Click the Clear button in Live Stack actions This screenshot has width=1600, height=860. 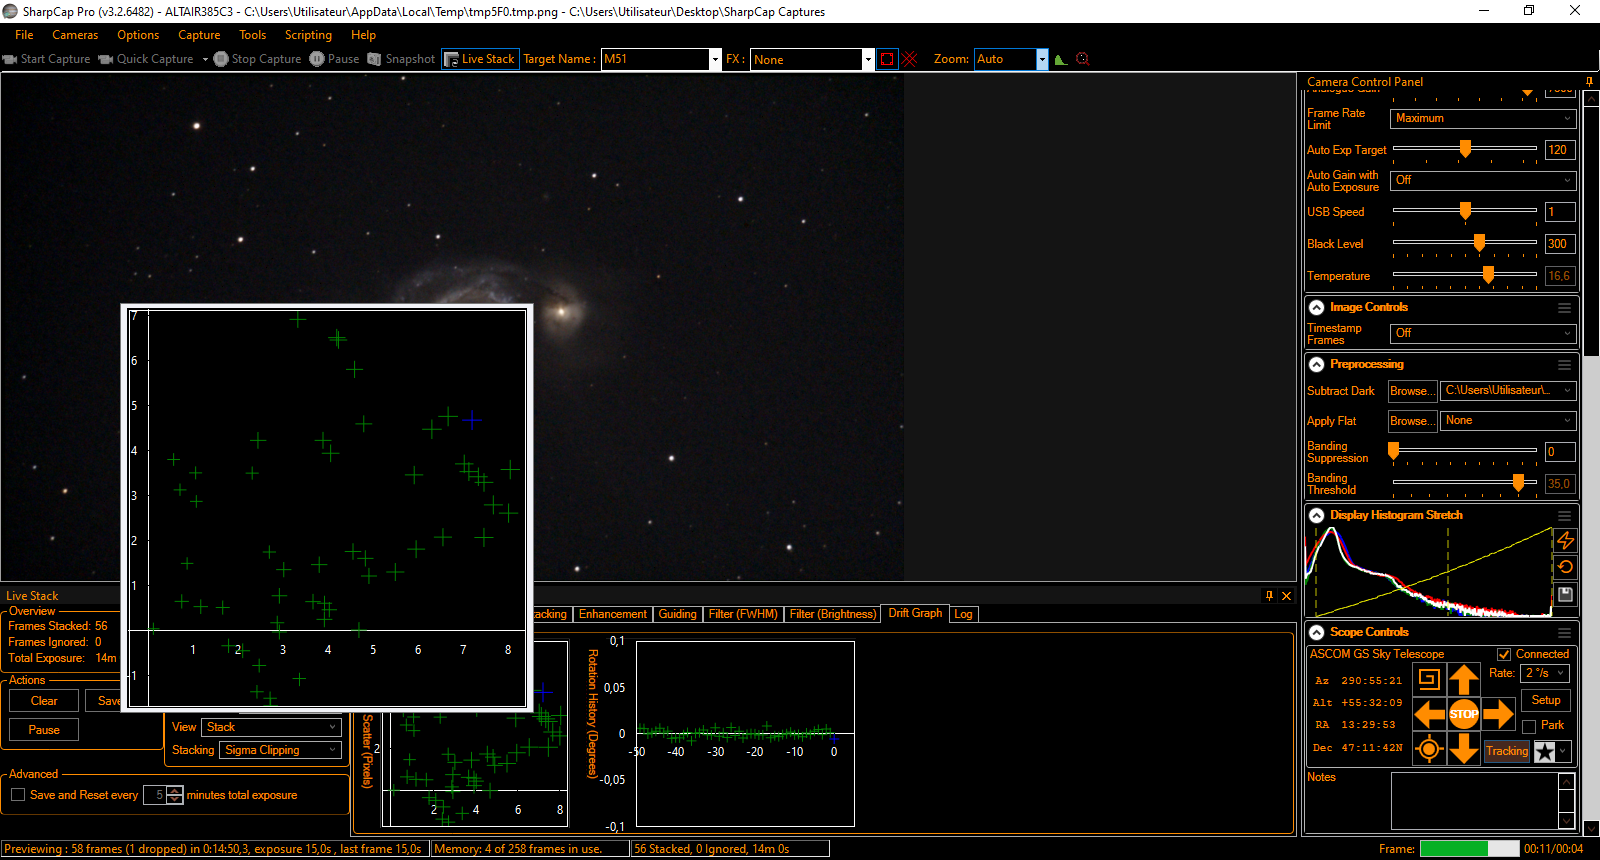tap(44, 701)
